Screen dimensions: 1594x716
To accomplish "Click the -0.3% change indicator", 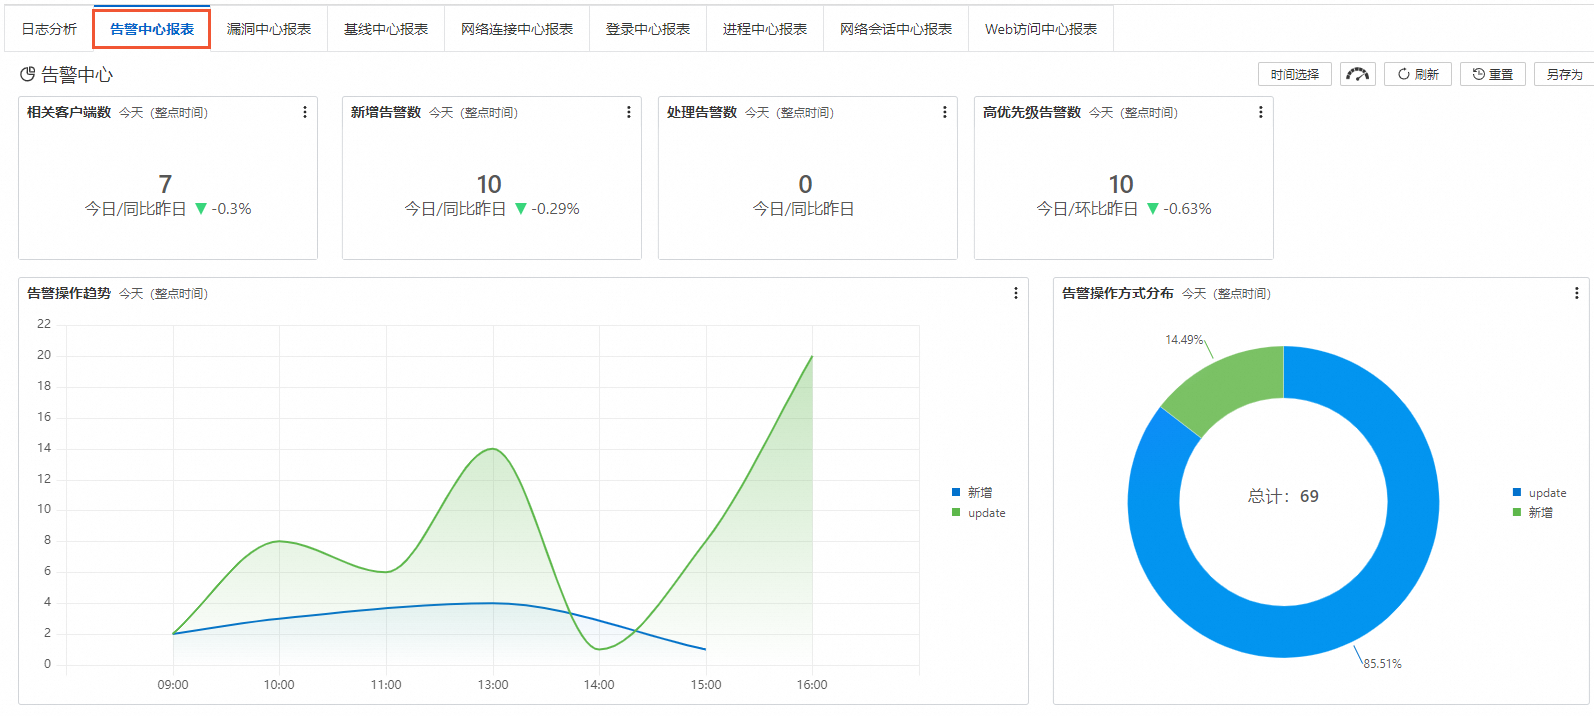I will pyautogui.click(x=223, y=209).
